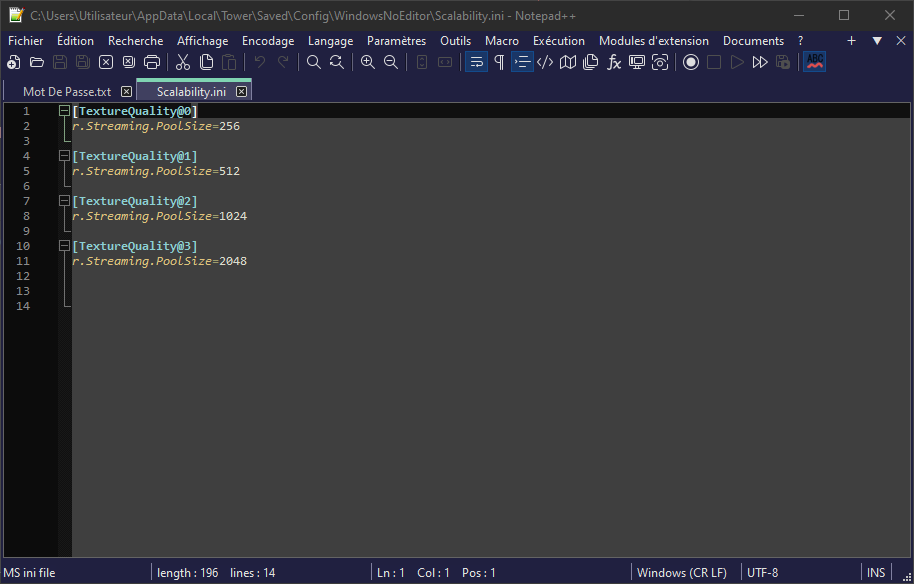This screenshot has height=584, width=914.
Task: Toggle Show All Characters pilcrow icon
Action: pos(499,62)
